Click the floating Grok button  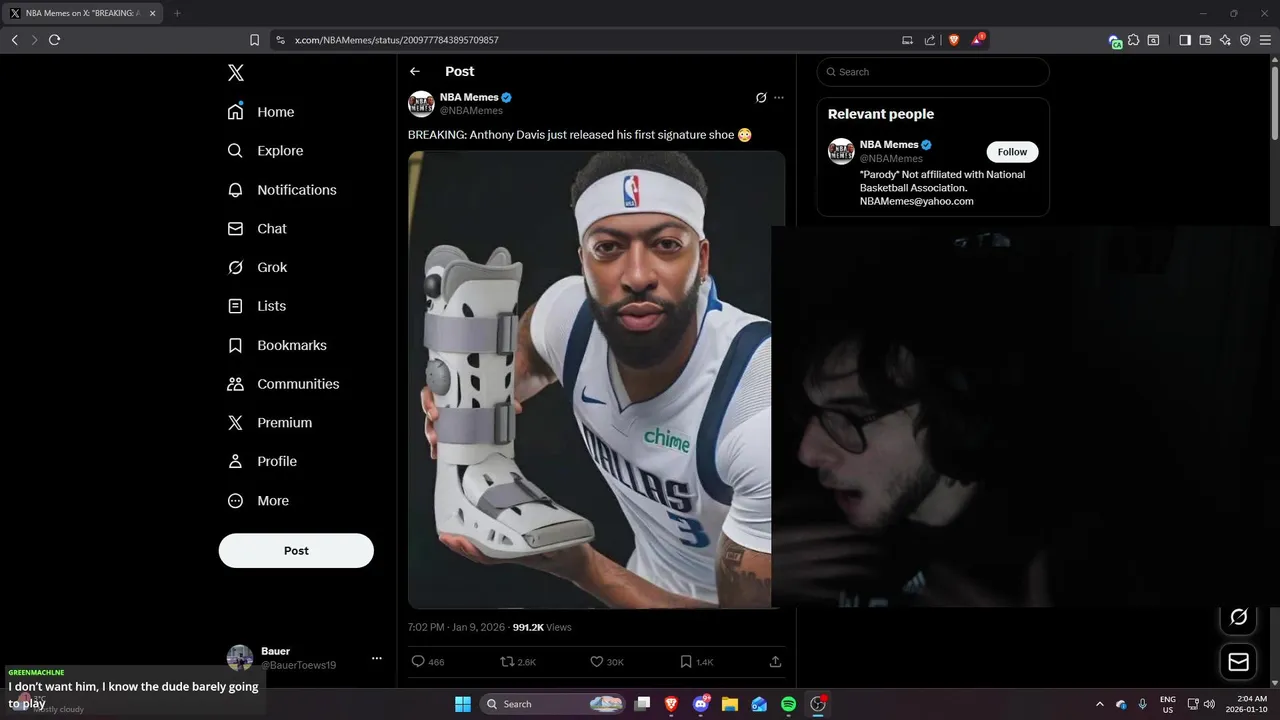point(1238,617)
